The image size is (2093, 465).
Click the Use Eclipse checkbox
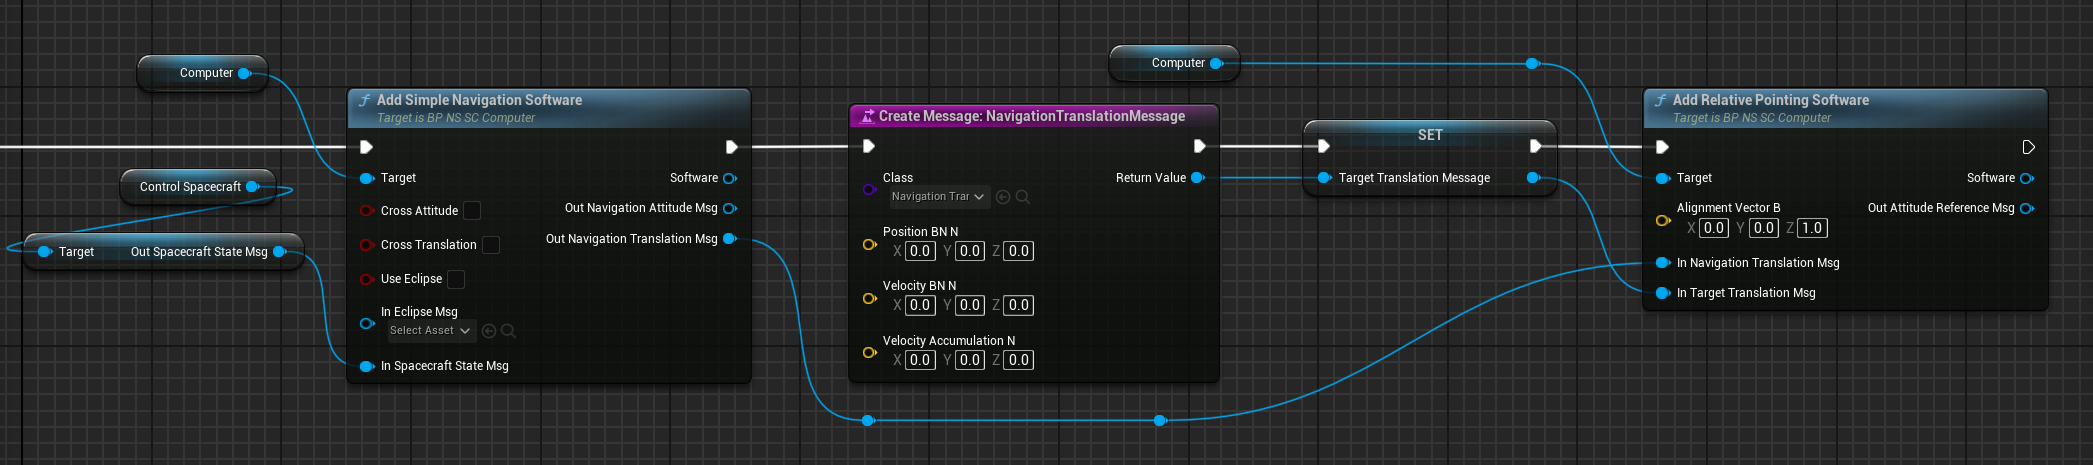(x=456, y=279)
